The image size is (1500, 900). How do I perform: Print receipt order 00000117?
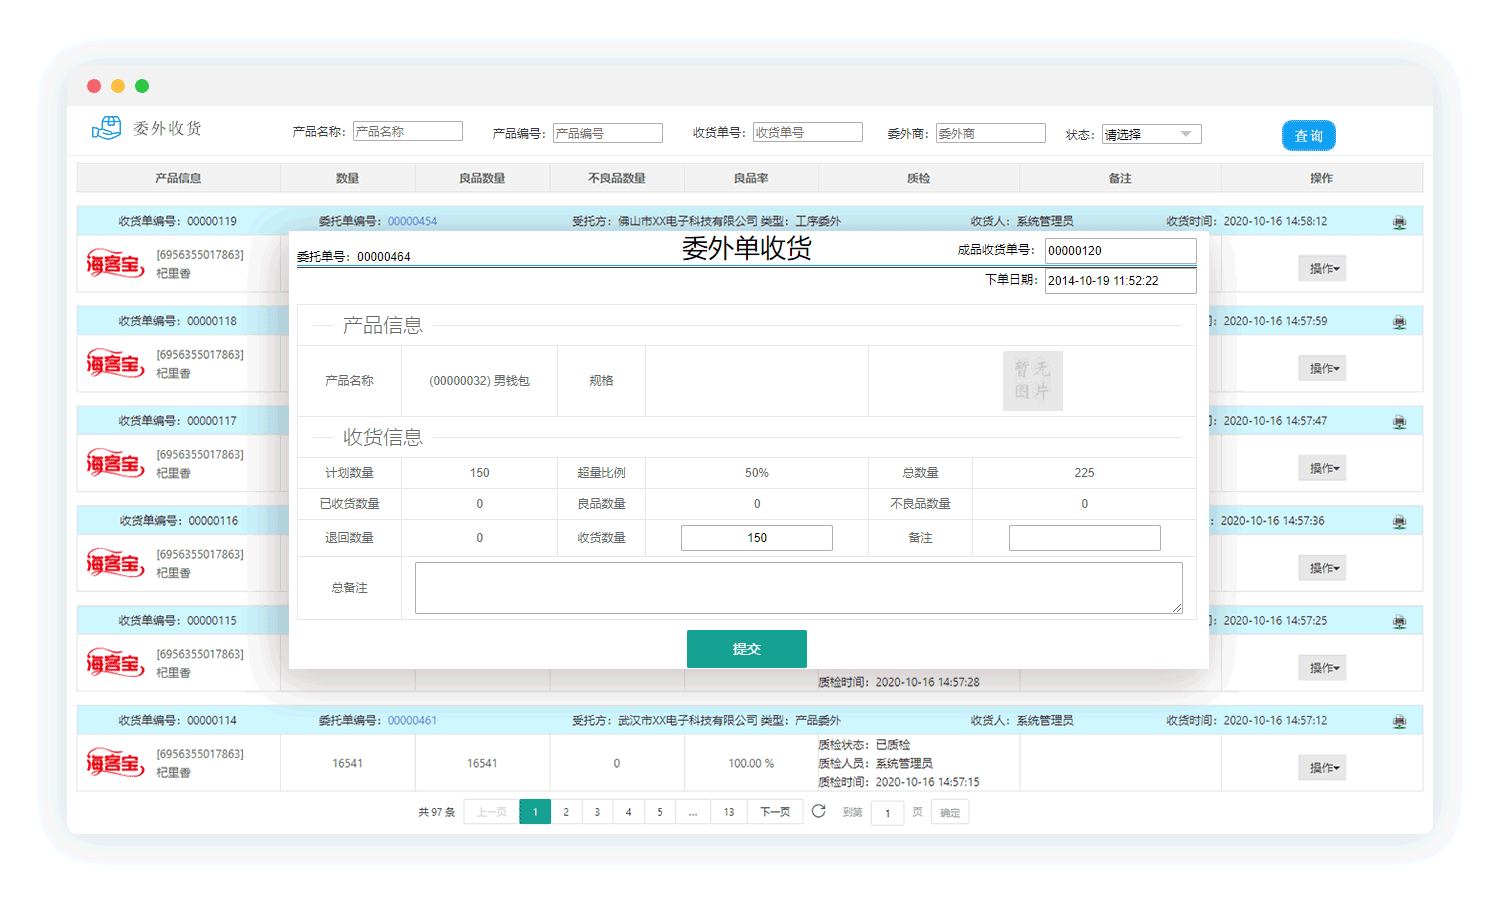[1399, 422]
